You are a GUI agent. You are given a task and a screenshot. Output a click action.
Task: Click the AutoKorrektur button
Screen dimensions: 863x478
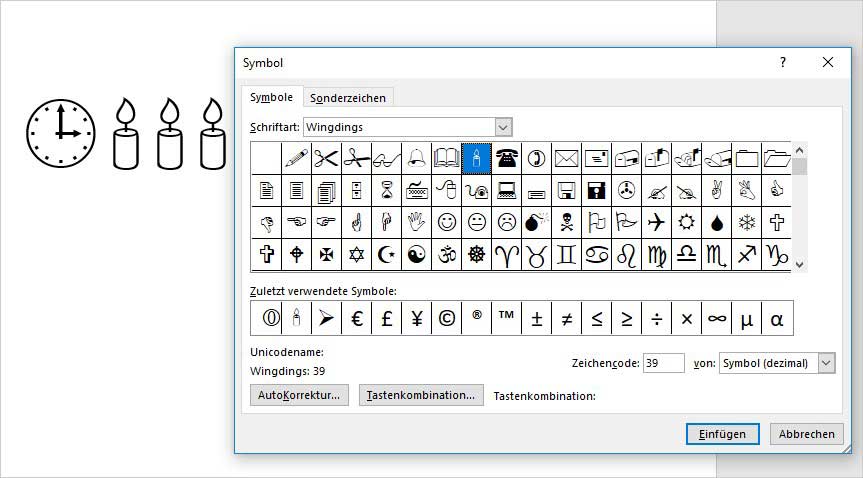click(x=299, y=395)
